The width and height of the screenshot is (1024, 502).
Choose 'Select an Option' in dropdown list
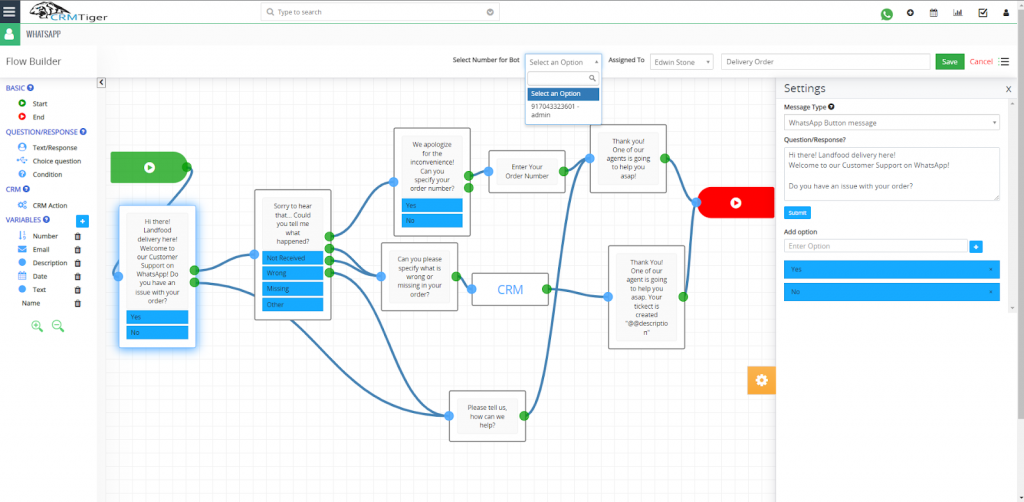click(563, 93)
